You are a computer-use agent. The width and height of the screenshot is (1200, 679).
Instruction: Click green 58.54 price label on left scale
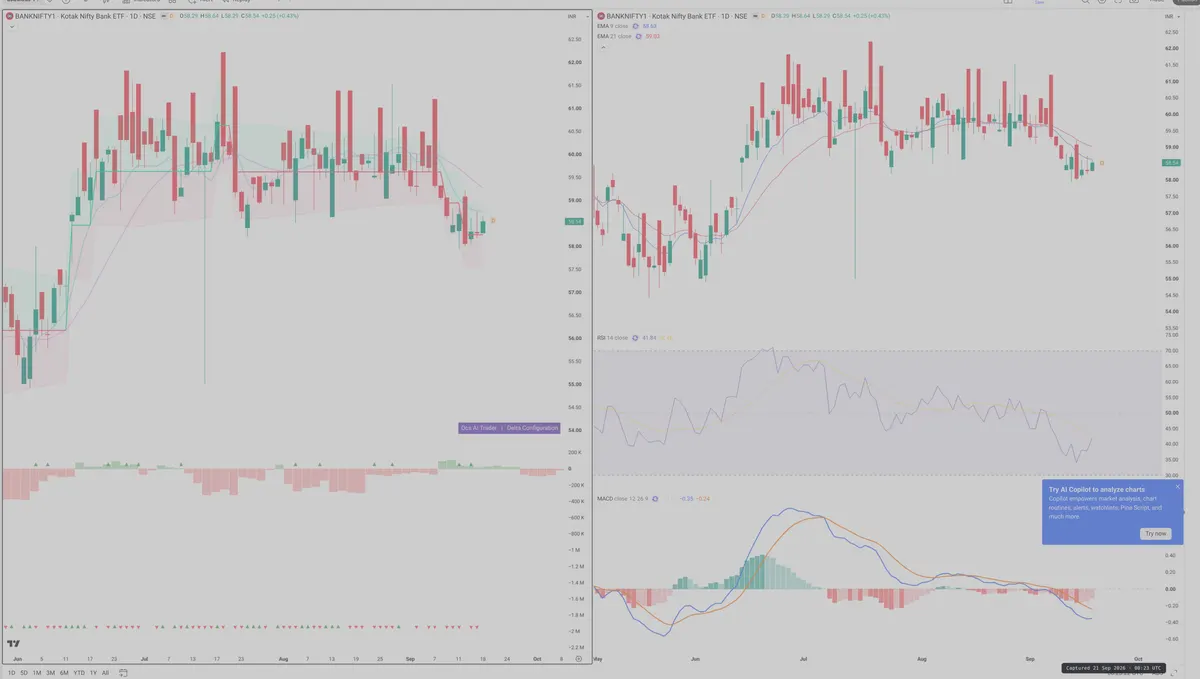(x=574, y=222)
